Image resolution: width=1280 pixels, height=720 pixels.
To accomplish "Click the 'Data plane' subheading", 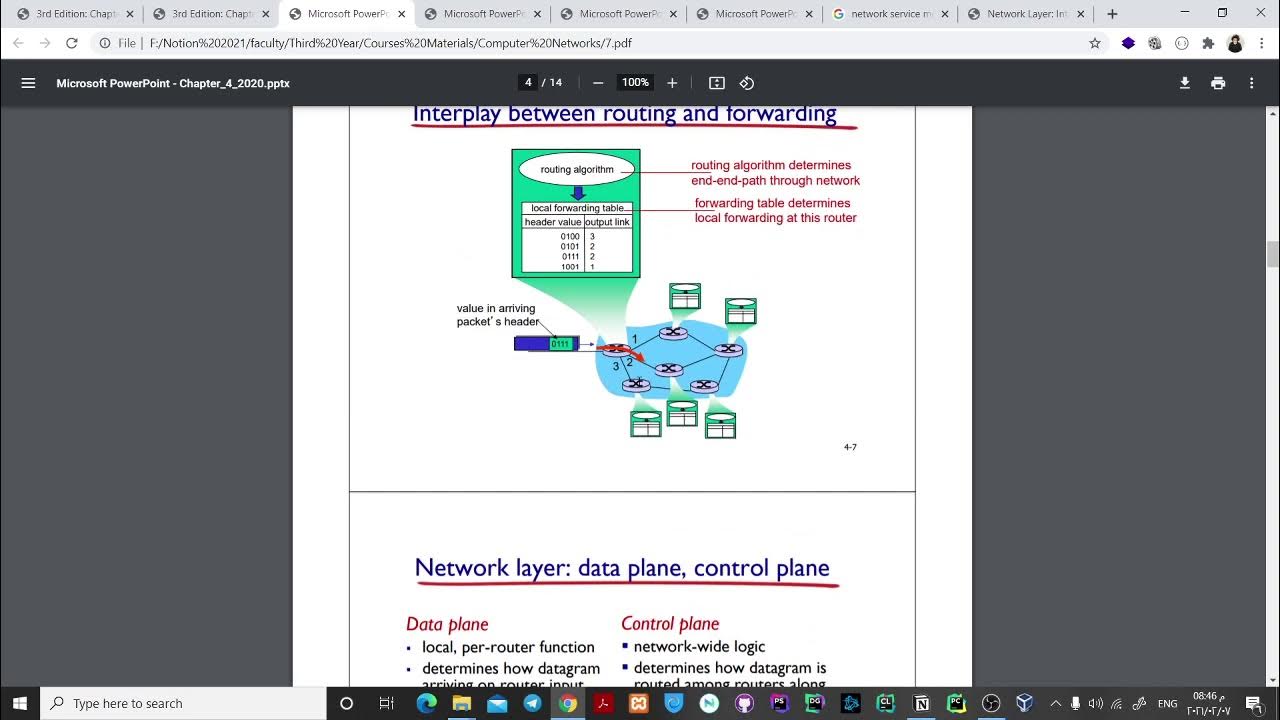I will (x=447, y=624).
